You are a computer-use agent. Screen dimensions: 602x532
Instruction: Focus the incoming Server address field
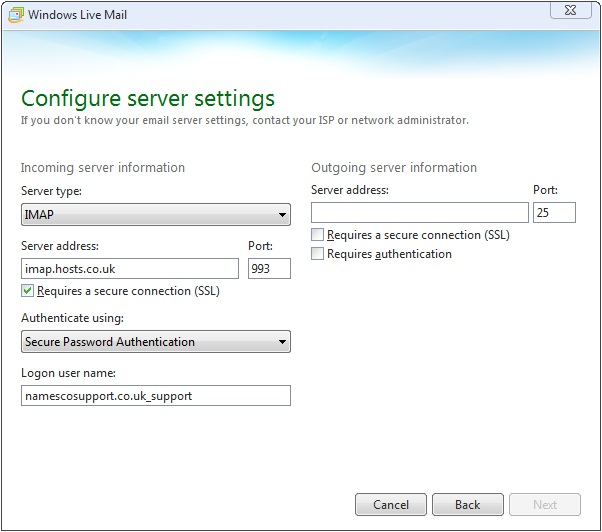click(x=130, y=269)
